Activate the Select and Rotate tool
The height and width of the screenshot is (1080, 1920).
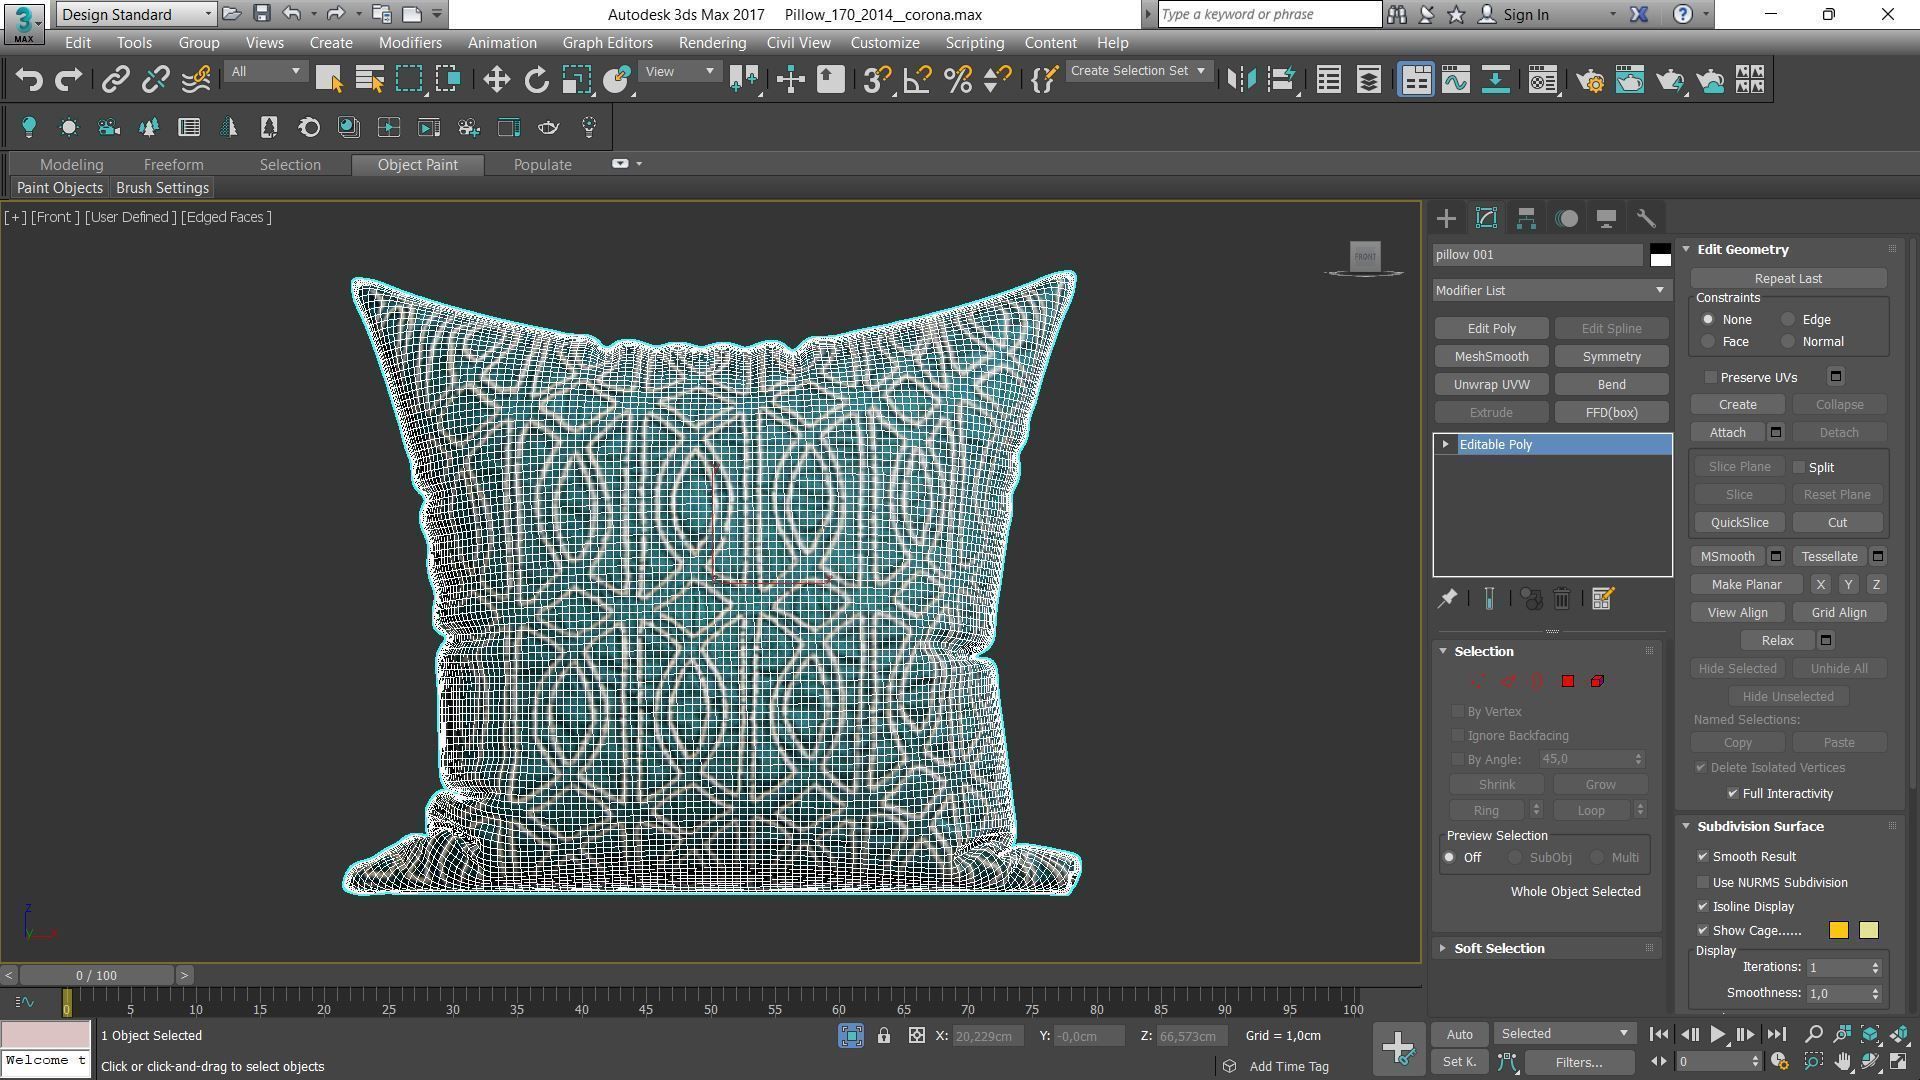pos(537,80)
